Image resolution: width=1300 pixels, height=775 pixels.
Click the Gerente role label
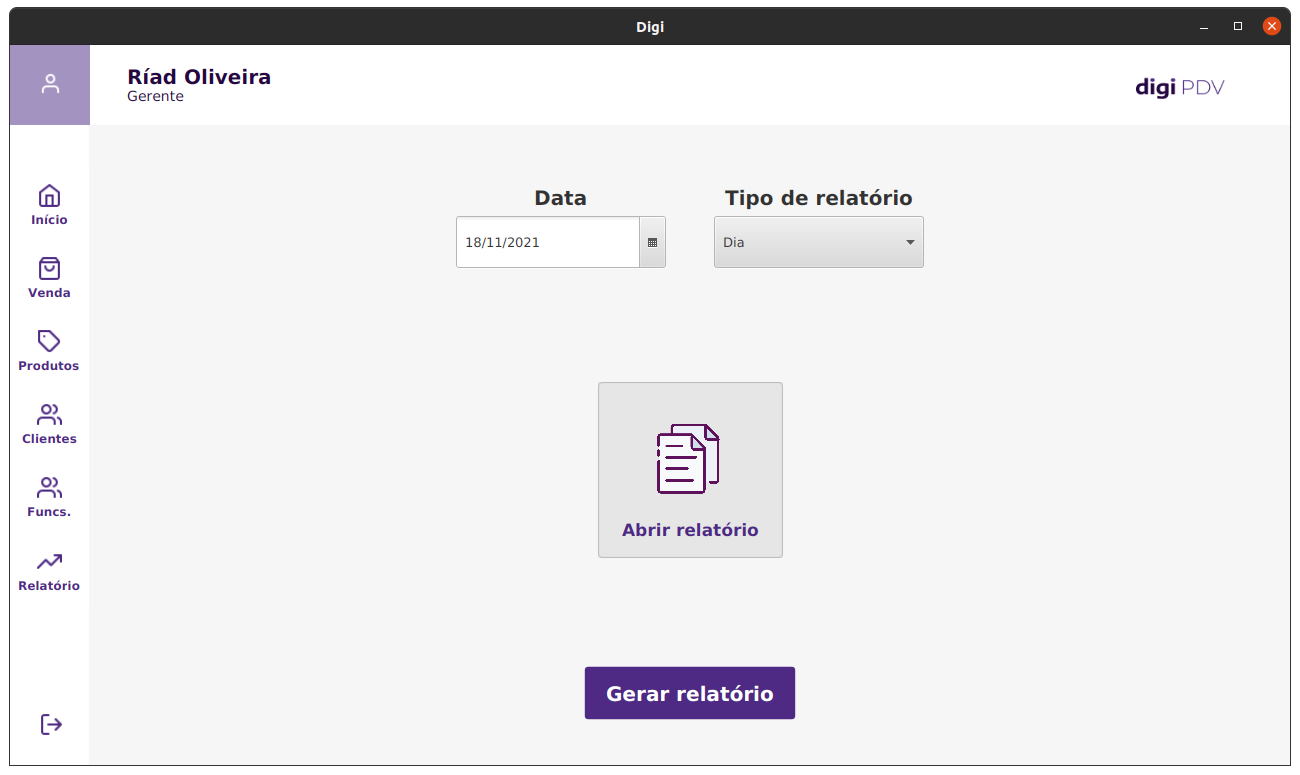[155, 97]
